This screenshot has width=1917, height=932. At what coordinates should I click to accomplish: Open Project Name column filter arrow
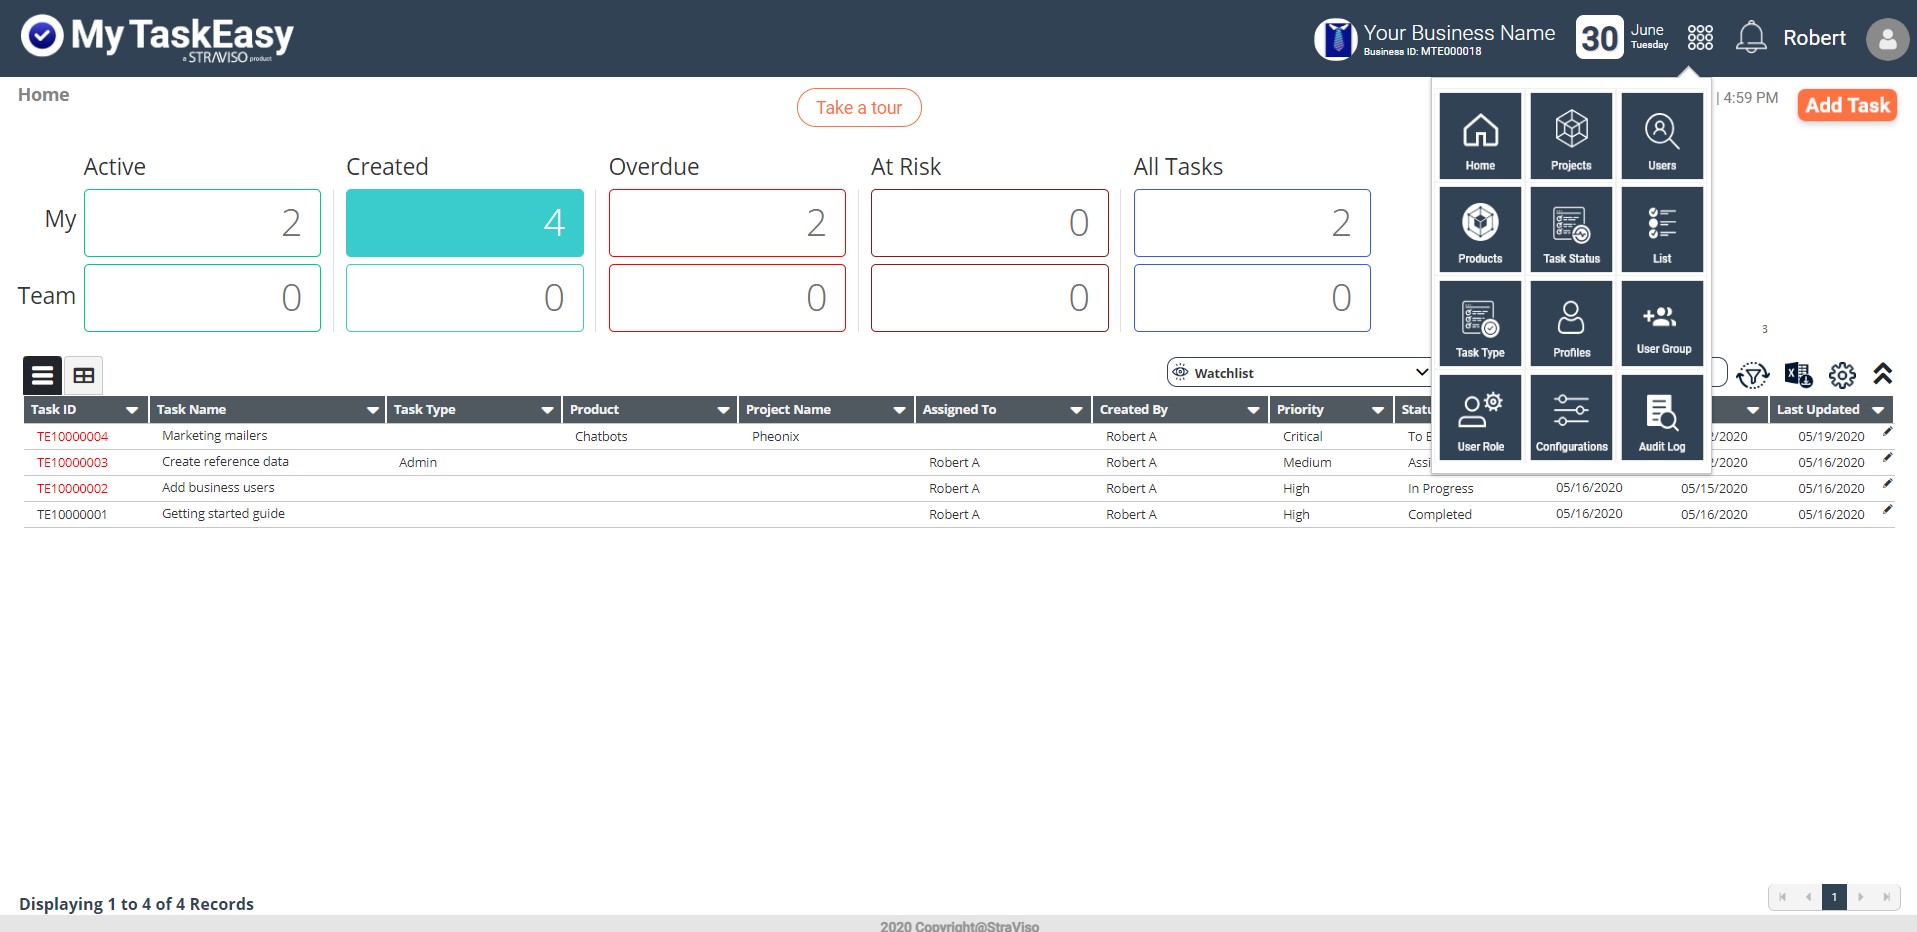(x=899, y=410)
